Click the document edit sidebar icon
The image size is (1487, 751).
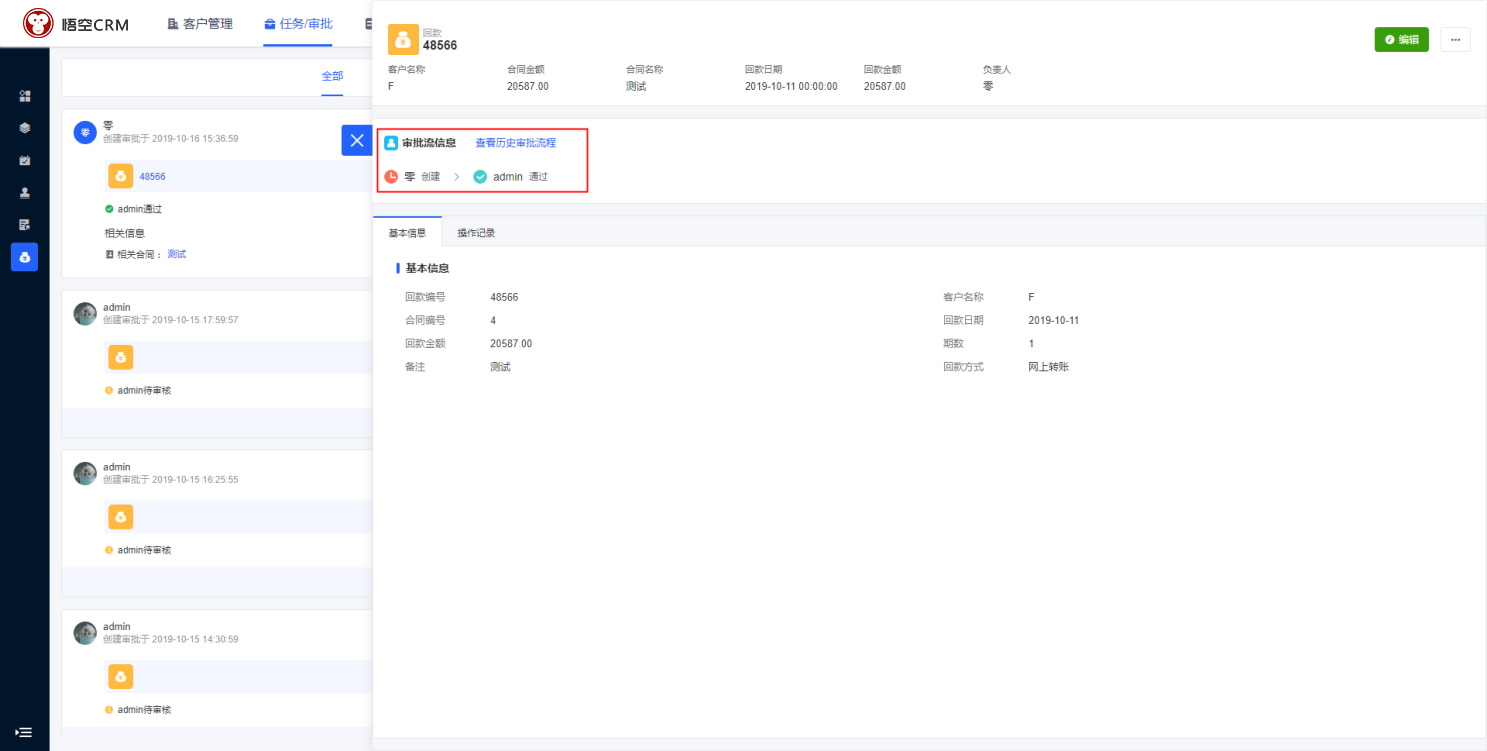click(24, 225)
